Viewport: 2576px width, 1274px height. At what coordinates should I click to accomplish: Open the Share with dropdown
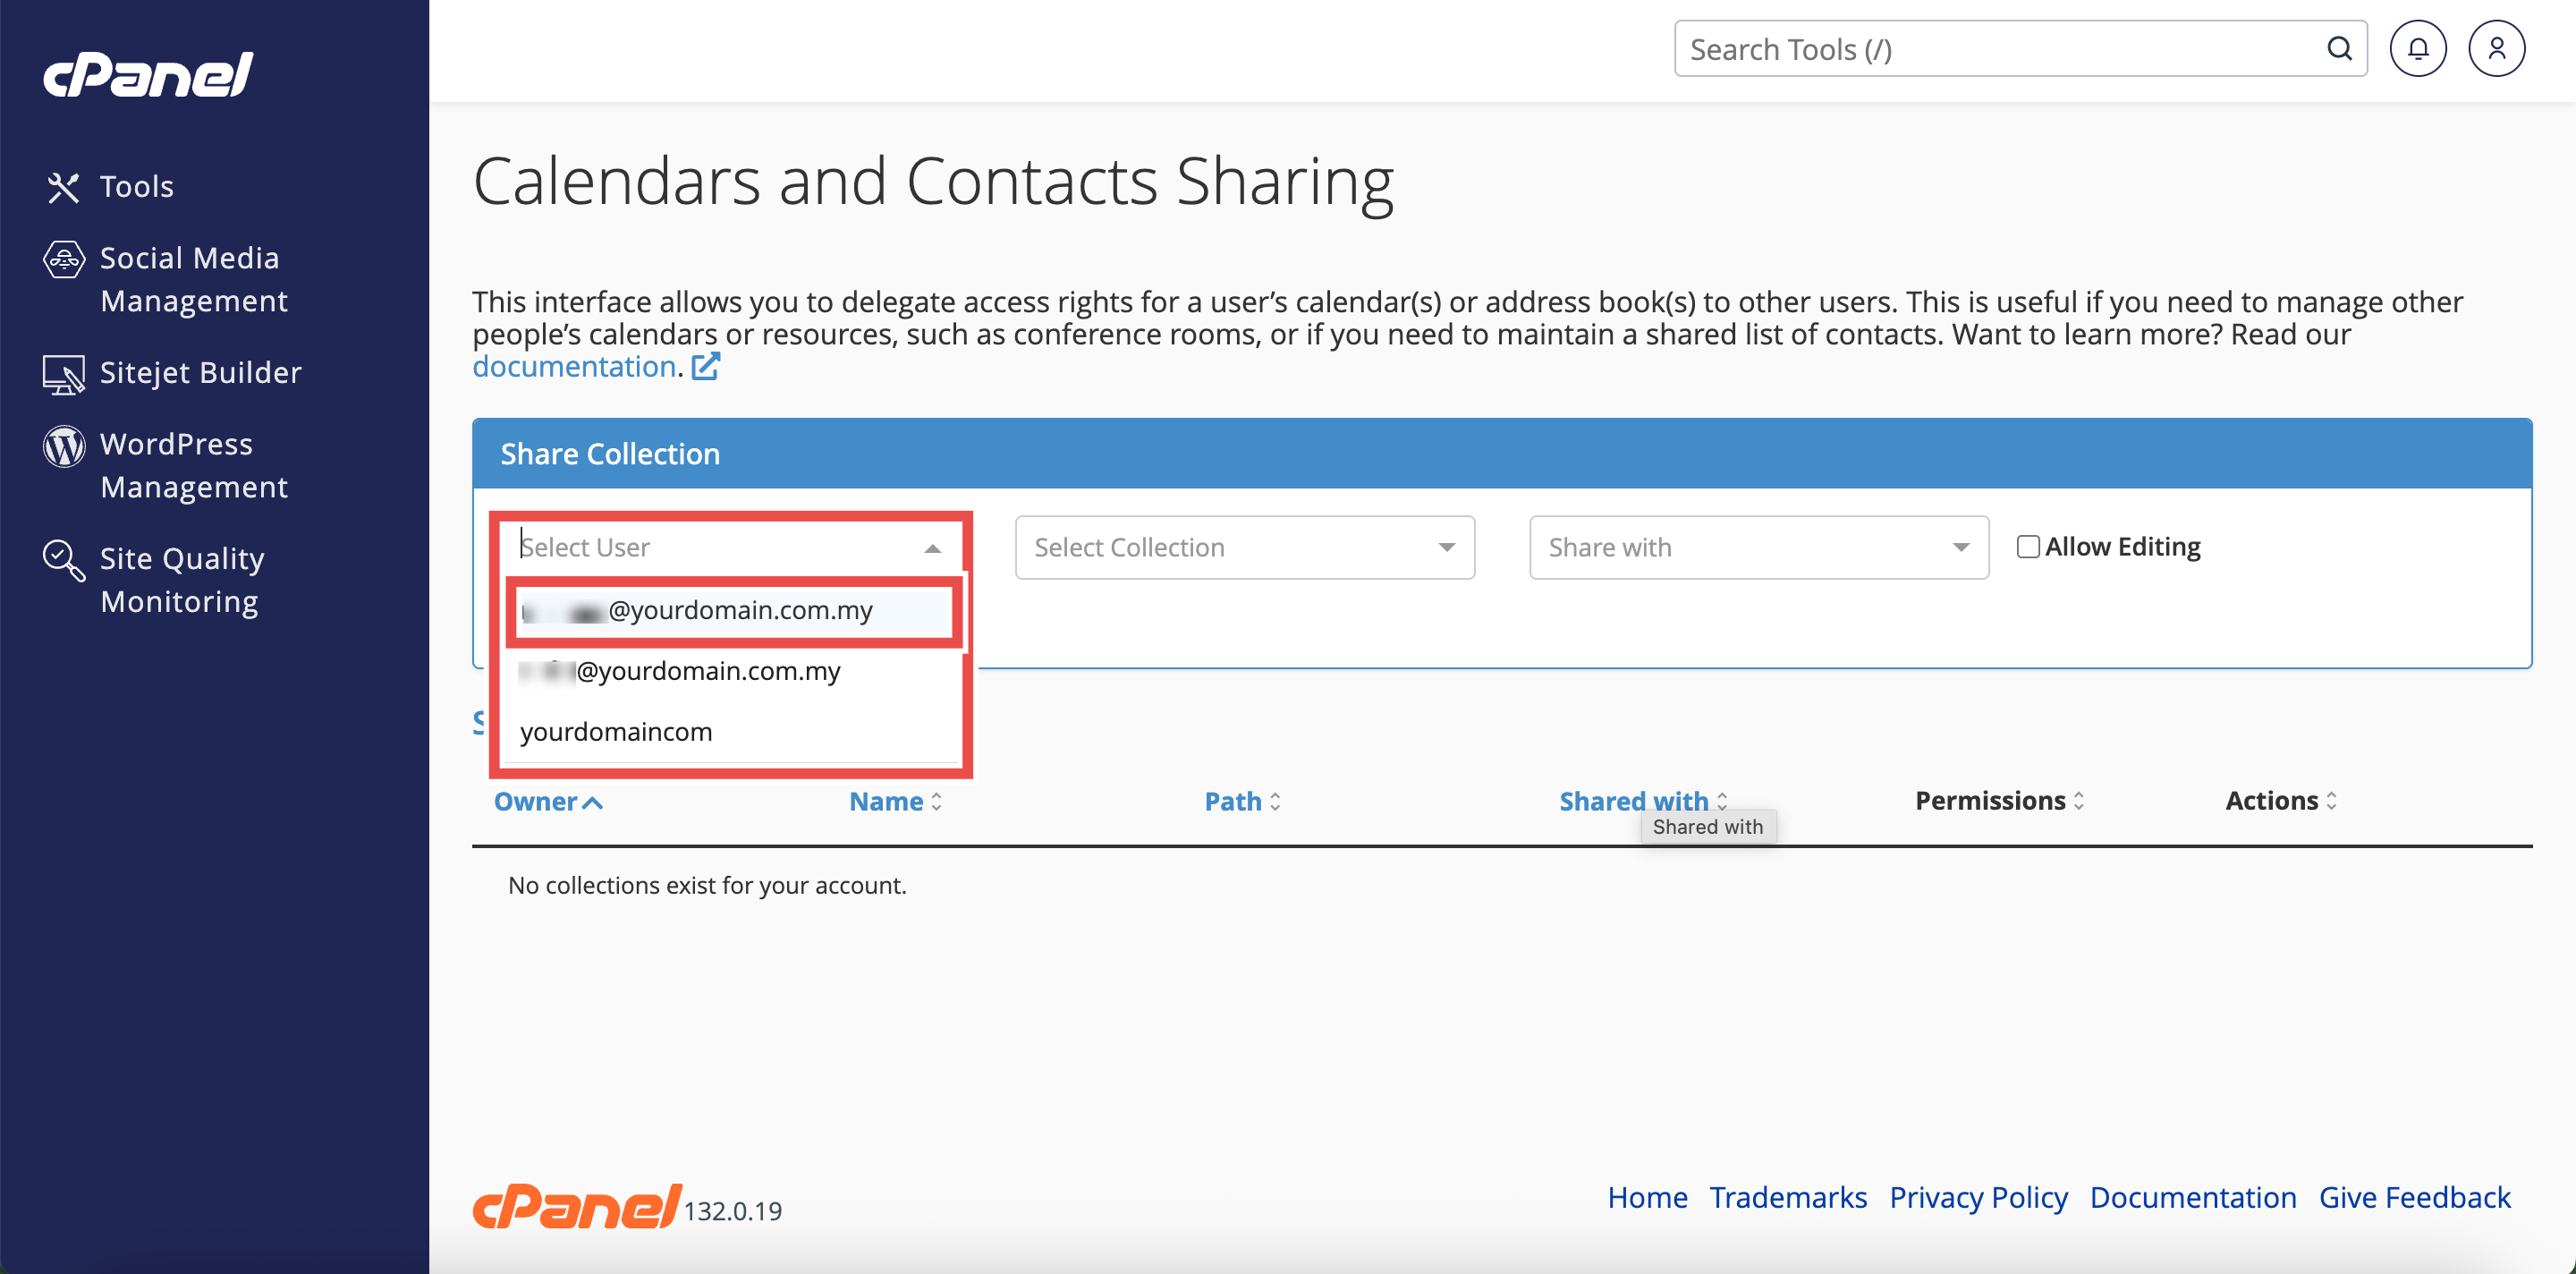pyautogui.click(x=1758, y=548)
